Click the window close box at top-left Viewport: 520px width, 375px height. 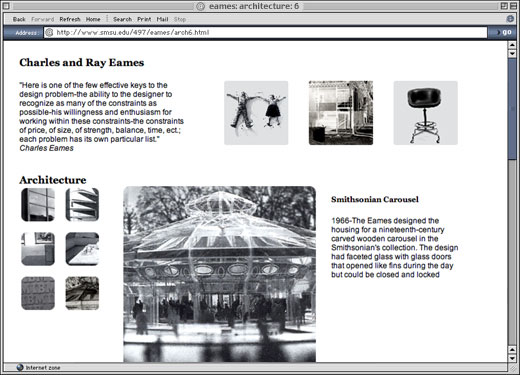pyautogui.click(x=7, y=6)
